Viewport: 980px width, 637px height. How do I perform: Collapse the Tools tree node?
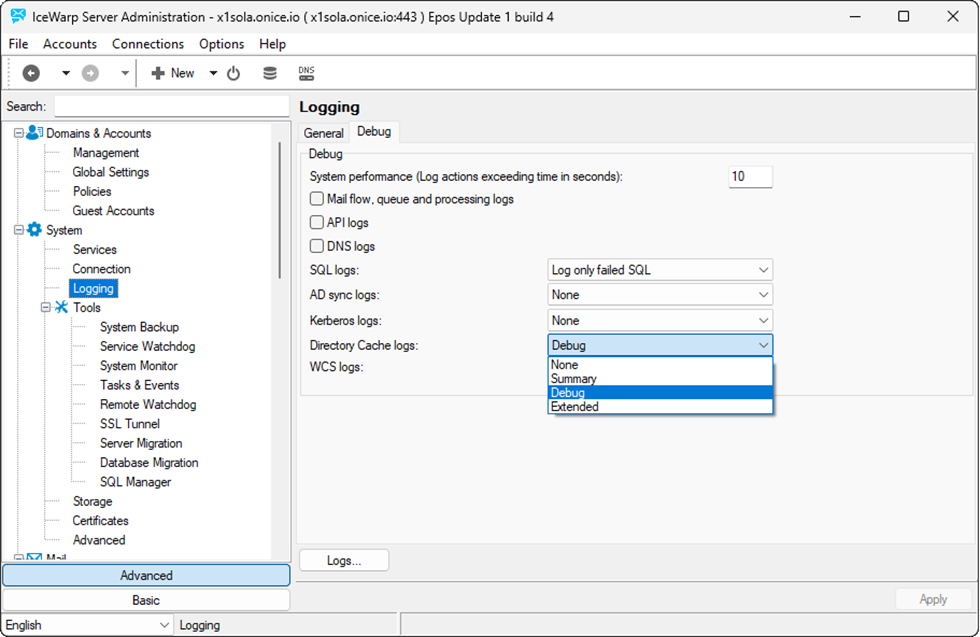point(46,308)
